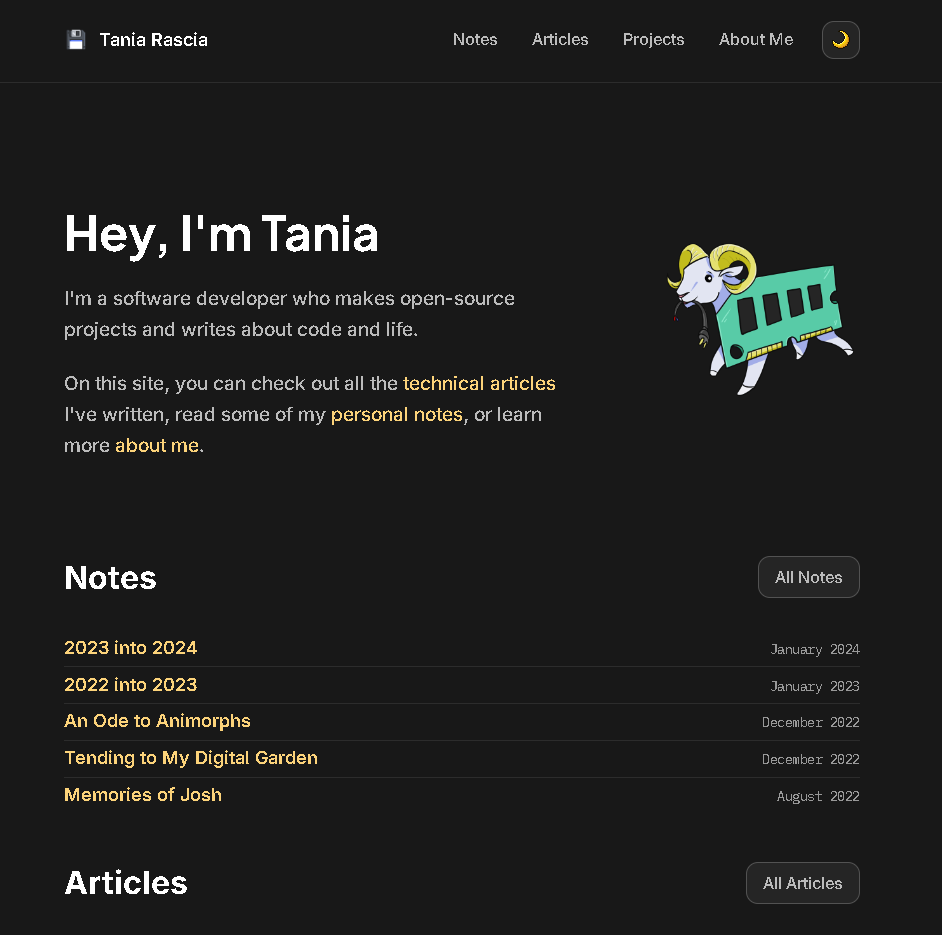Open About Me in navigation
Screen dimensions: 942x935
756,40
